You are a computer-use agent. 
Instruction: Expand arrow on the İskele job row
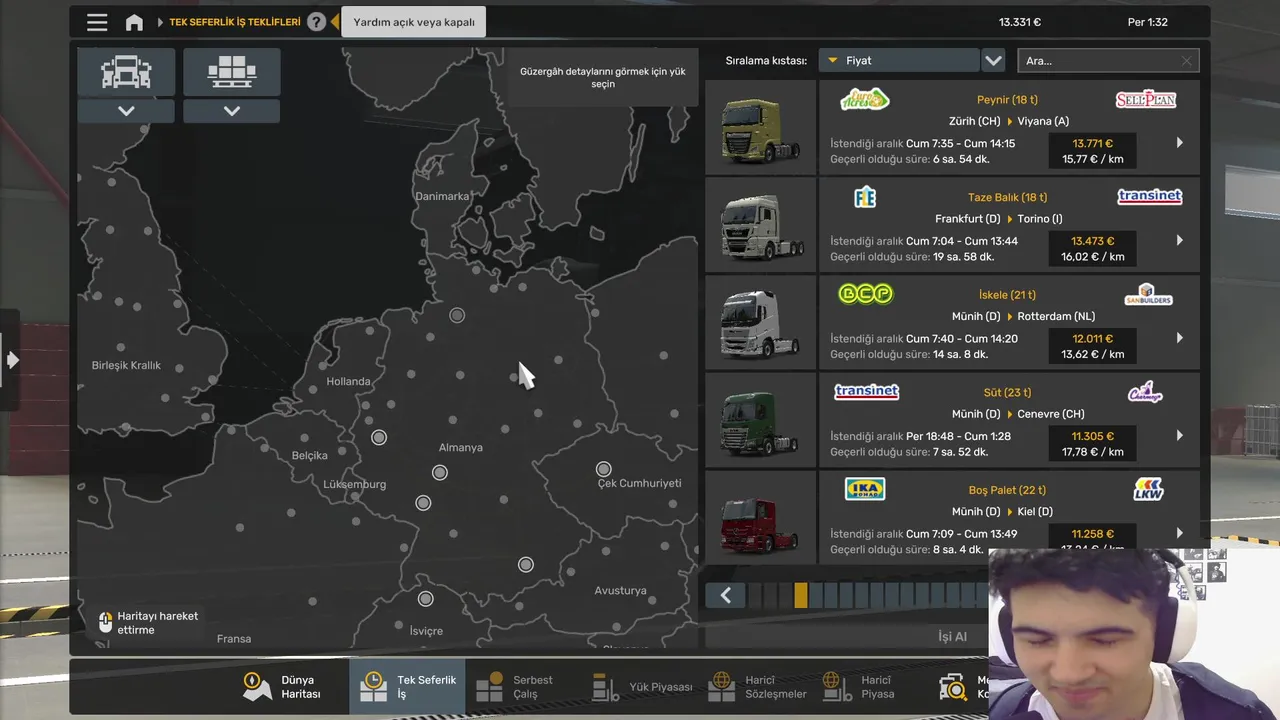point(1180,338)
